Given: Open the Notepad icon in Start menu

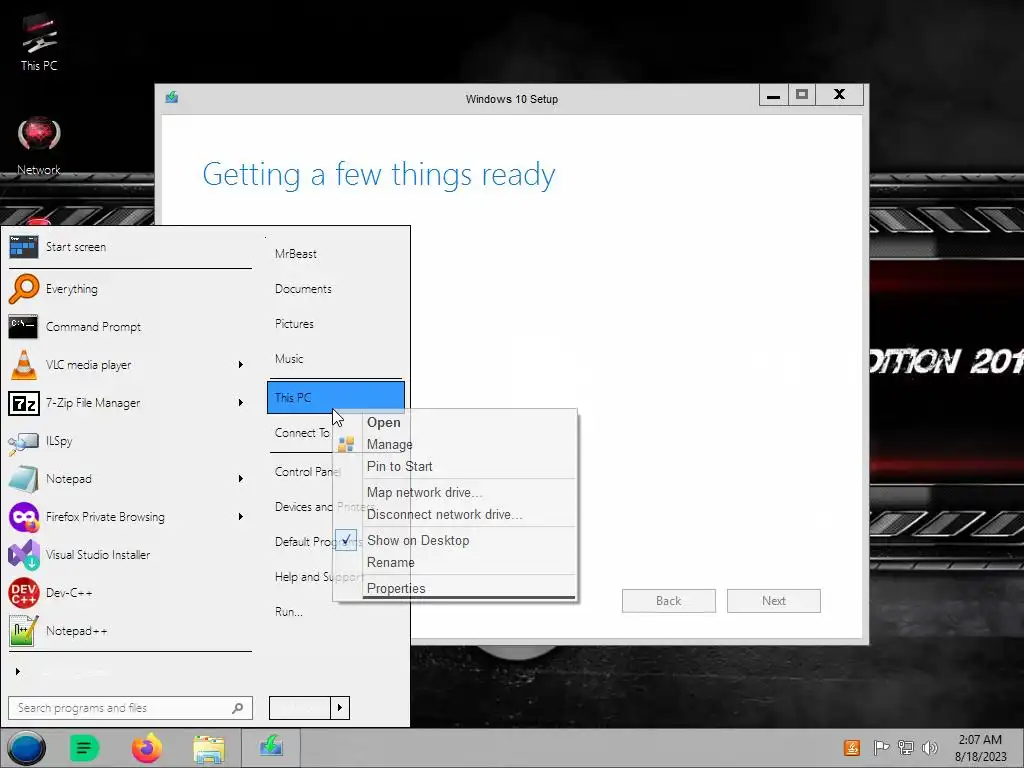Looking at the screenshot, I should click(x=24, y=479).
